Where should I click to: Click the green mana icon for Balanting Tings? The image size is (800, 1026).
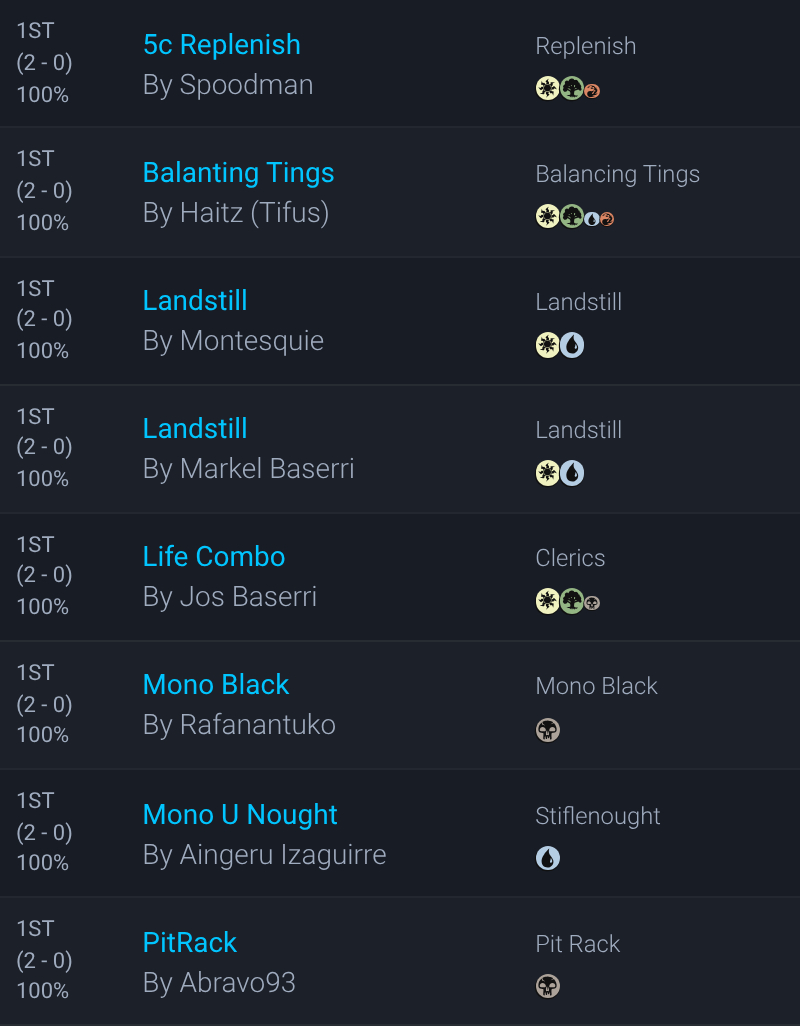(x=572, y=217)
